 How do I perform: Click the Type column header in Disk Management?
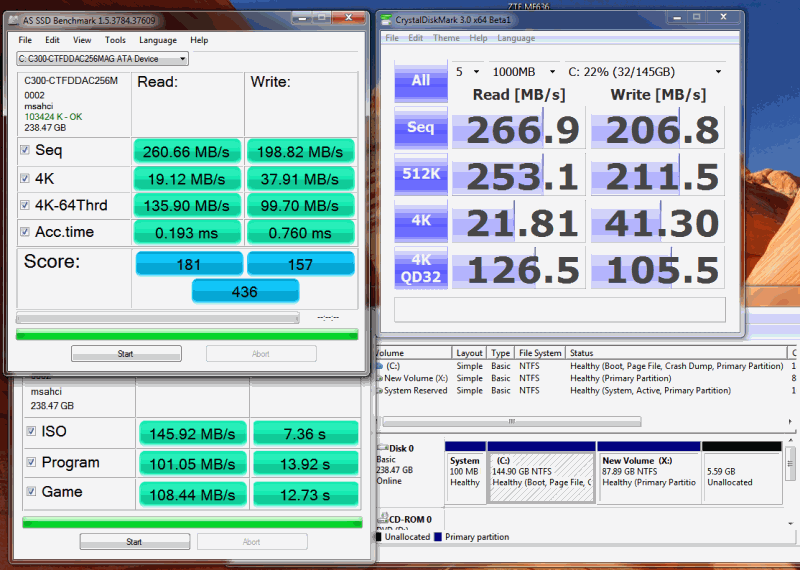click(500, 353)
